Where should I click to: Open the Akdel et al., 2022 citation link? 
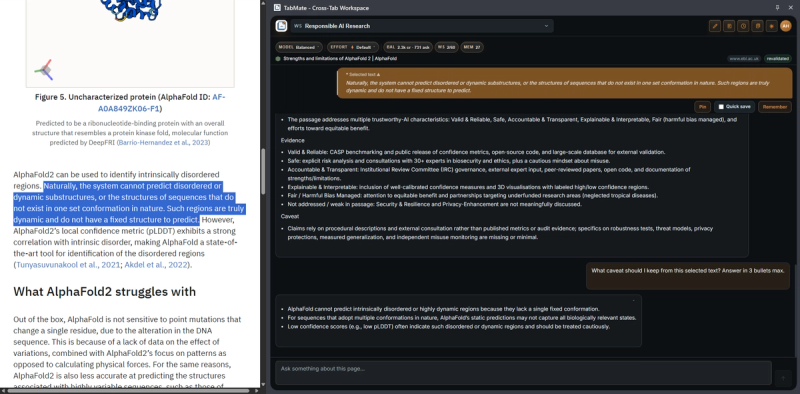pyautogui.click(x=155, y=265)
